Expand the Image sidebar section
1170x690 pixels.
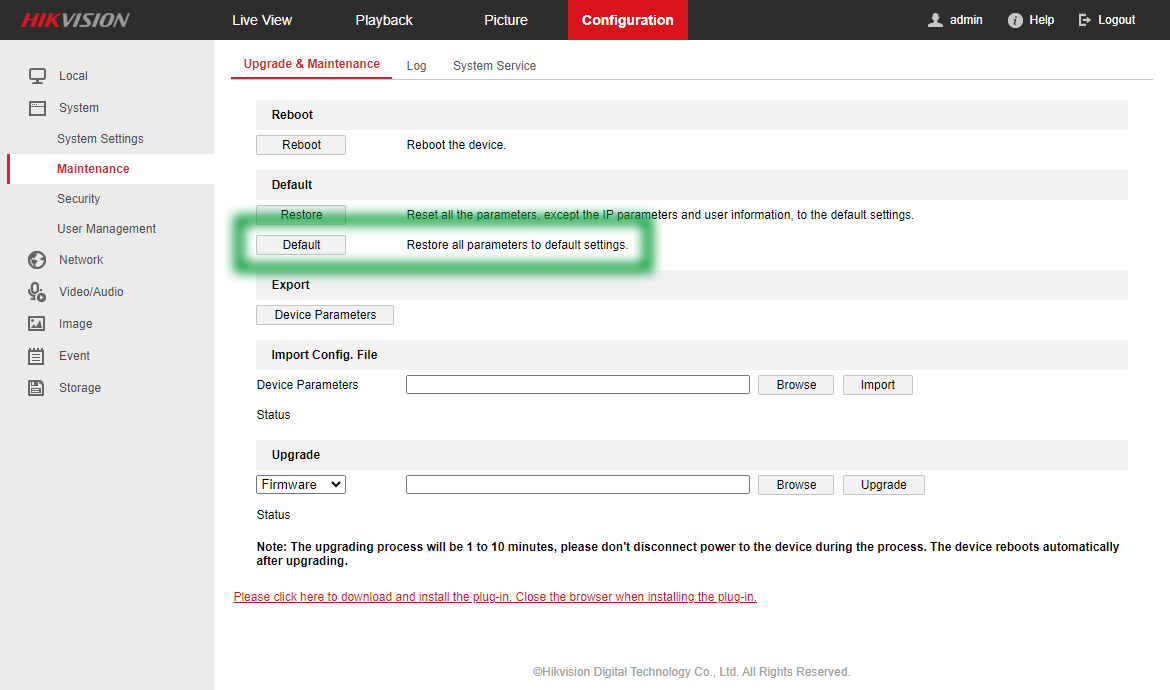click(x=75, y=324)
